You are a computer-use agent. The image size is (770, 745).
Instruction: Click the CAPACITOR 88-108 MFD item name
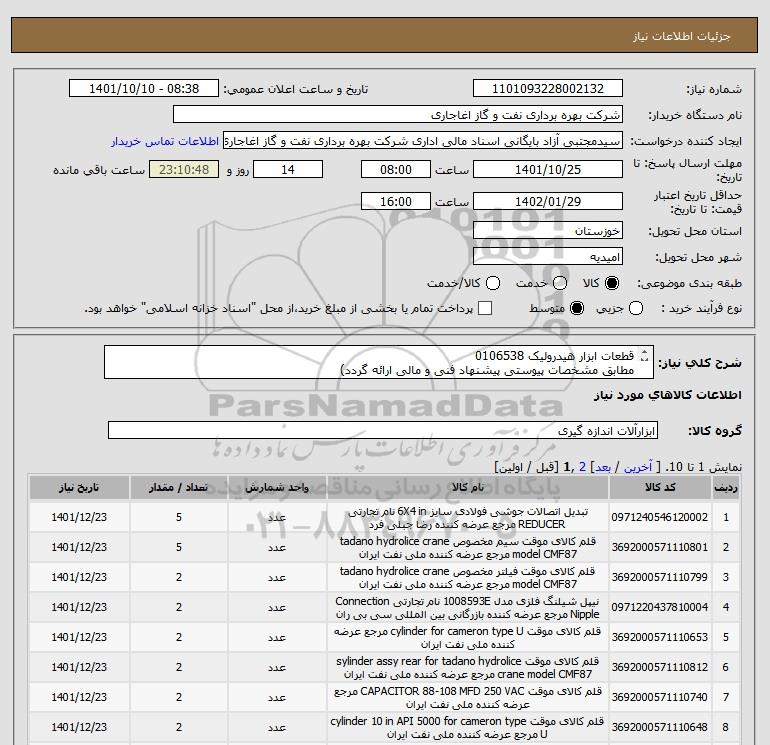tap(468, 697)
